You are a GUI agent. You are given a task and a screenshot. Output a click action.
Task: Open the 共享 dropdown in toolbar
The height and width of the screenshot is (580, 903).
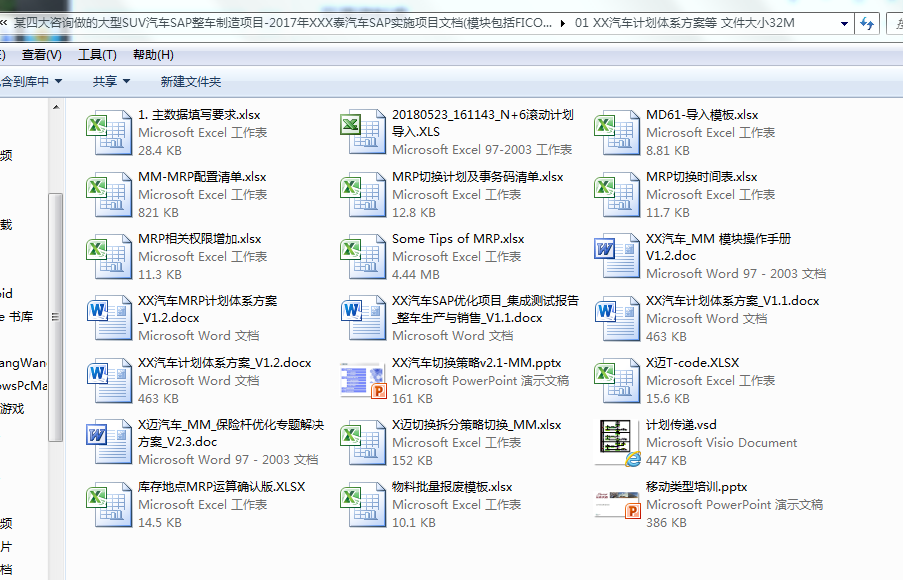pos(111,81)
